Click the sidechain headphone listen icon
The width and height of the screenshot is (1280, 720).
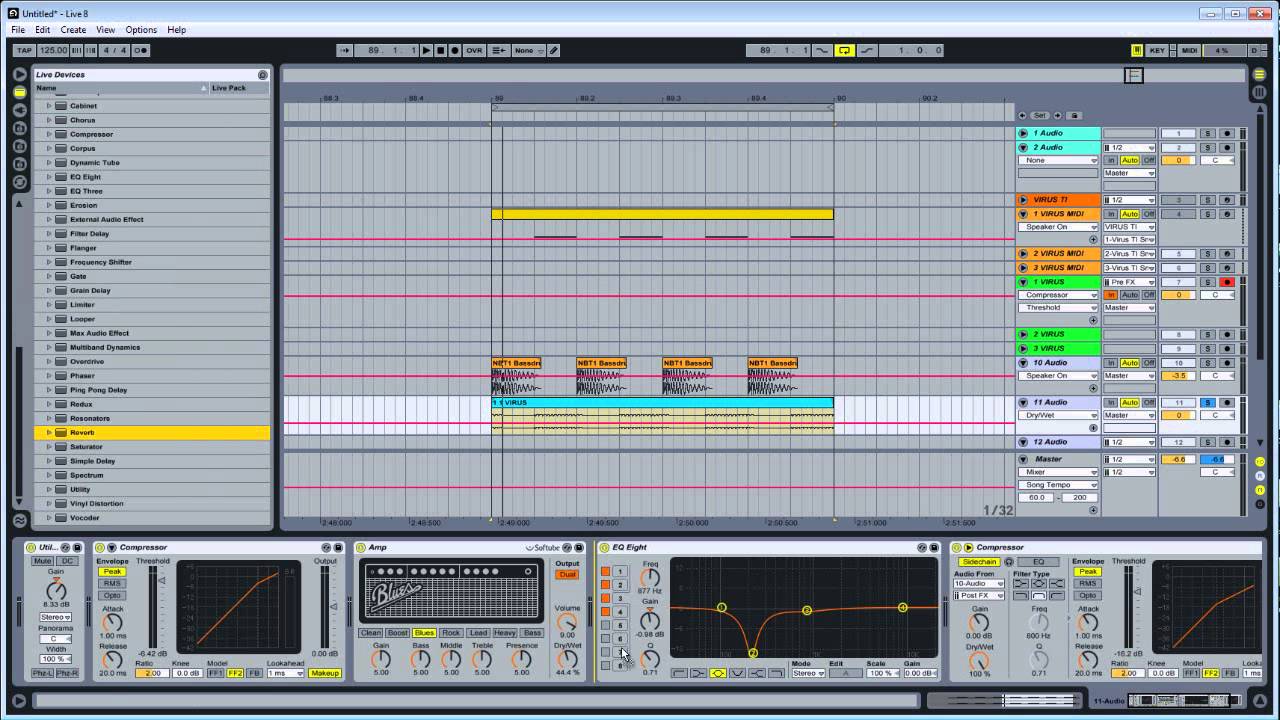tap(1009, 562)
